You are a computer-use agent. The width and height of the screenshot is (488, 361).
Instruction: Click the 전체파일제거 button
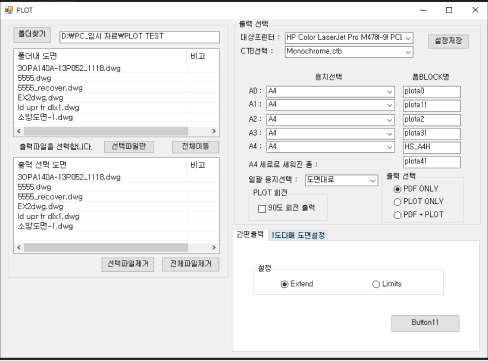190,264
